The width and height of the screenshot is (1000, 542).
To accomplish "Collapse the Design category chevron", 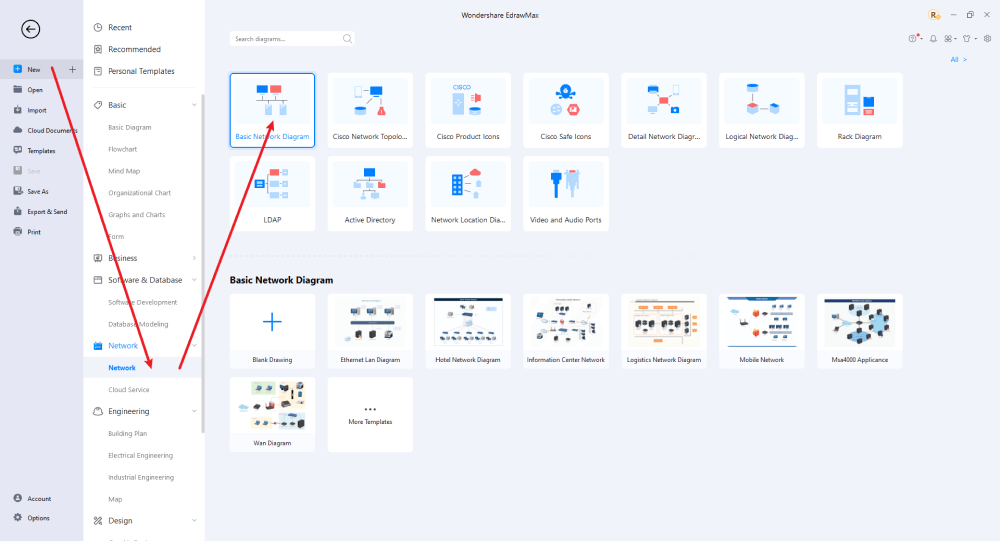I will [x=194, y=521].
